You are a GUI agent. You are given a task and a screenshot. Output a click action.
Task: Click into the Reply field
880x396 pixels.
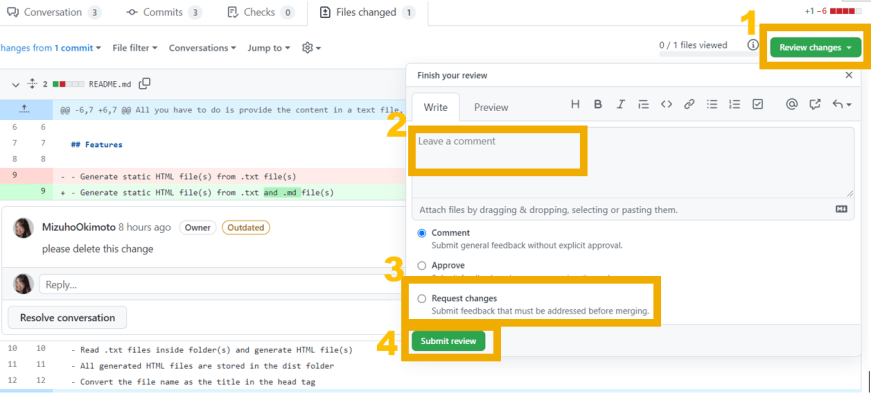(222, 284)
